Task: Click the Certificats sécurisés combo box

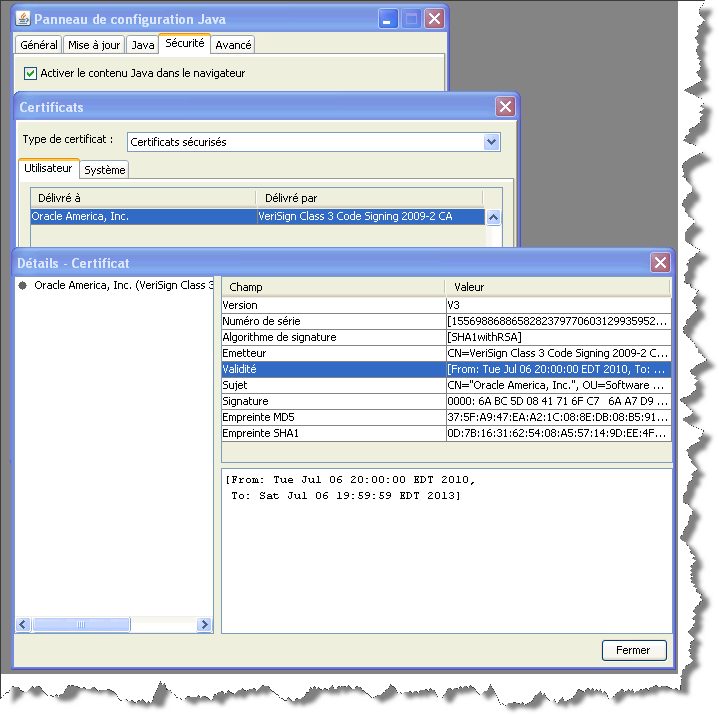Action: tap(314, 142)
